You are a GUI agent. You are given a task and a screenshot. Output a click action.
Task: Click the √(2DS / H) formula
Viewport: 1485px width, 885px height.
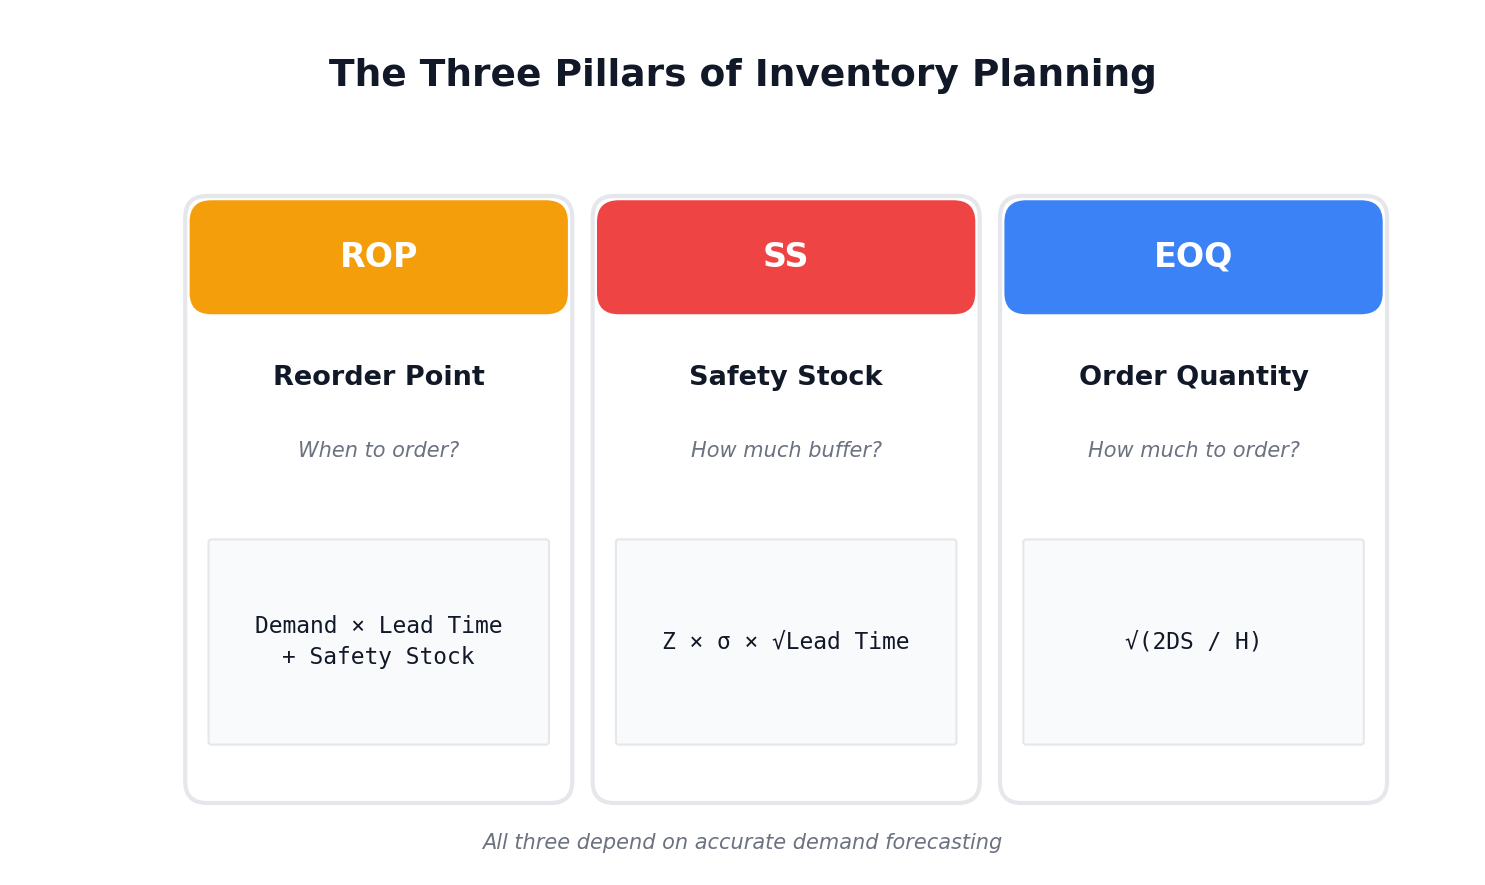[x=1193, y=642]
